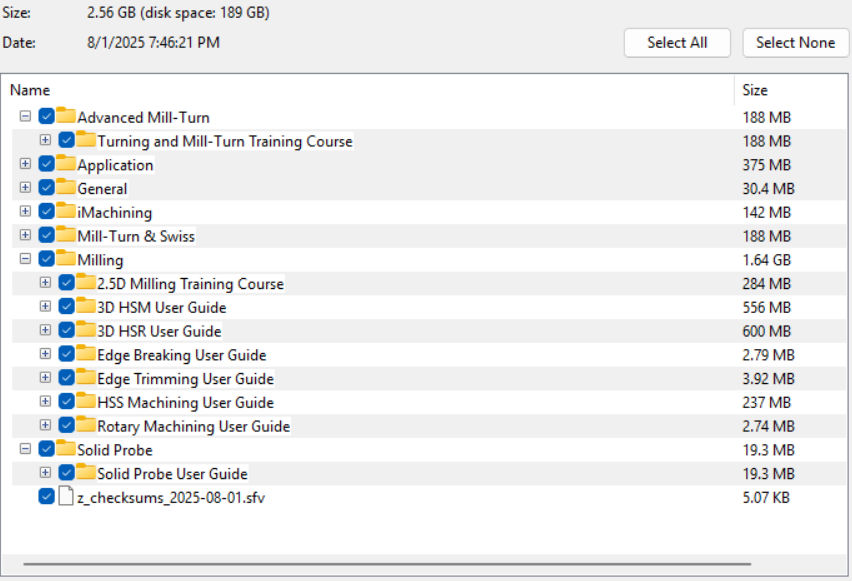The image size is (852, 581).
Task: Click the file icon of z_checksums_2025-08-01.sfv
Action: 65,497
